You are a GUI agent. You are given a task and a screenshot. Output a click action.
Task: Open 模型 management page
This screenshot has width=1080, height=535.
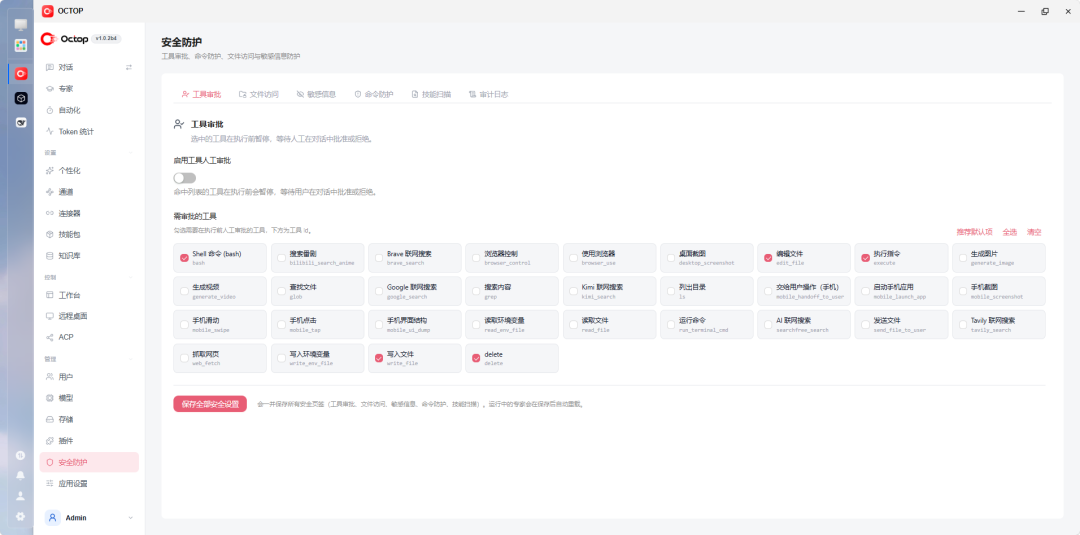(89, 398)
